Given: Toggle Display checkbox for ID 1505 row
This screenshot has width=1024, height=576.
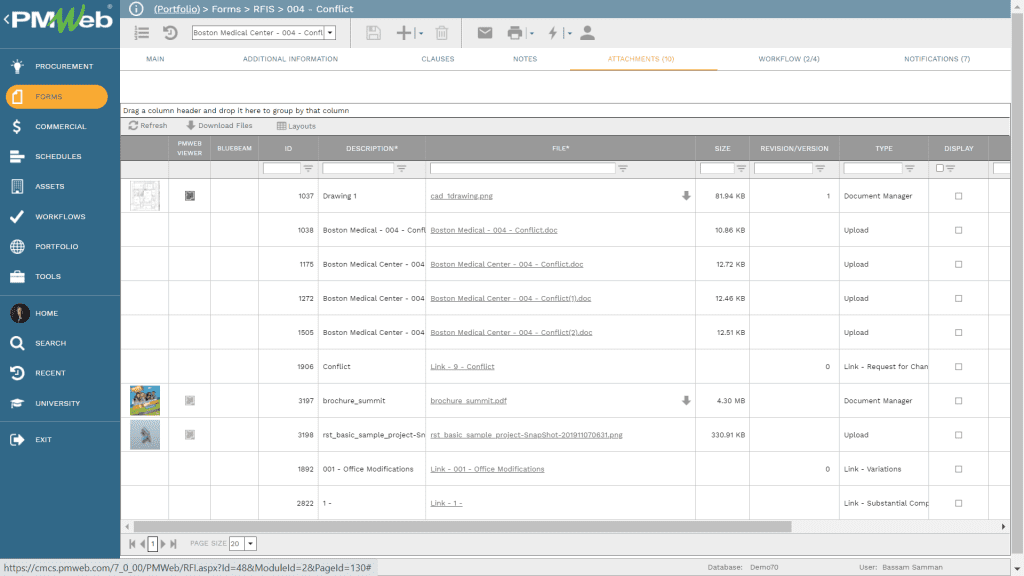Looking at the screenshot, I should pyautogui.click(x=959, y=332).
